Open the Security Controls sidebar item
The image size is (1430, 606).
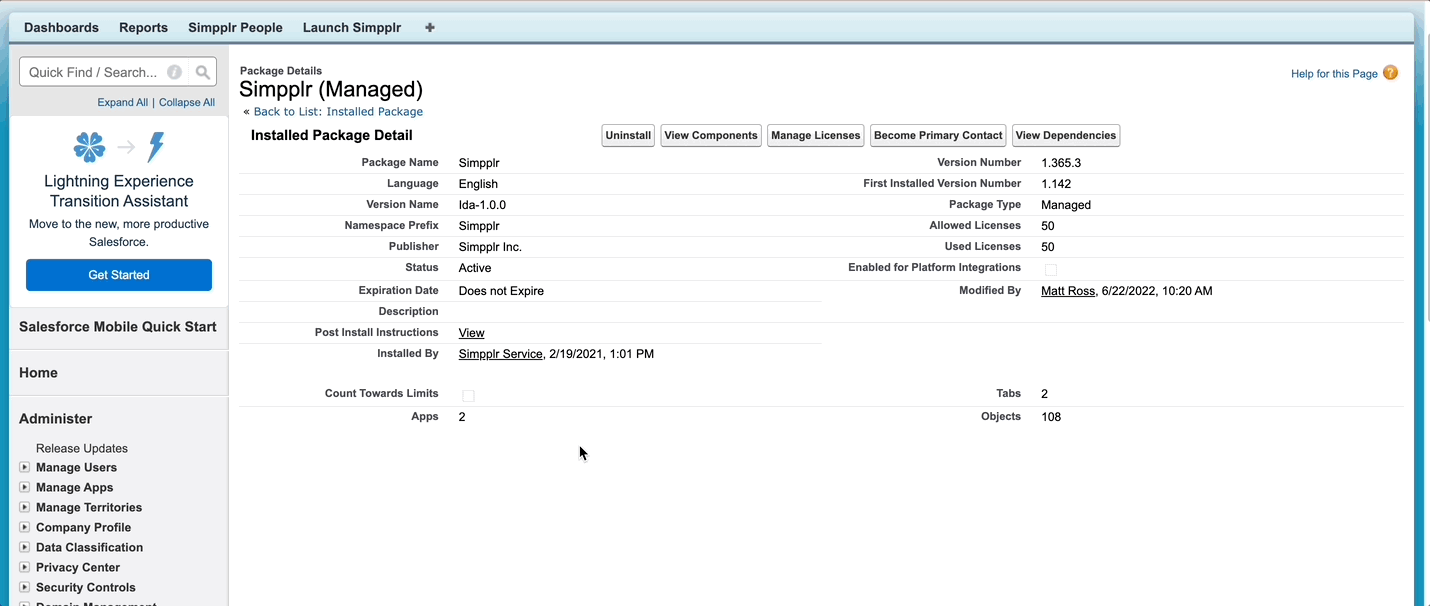click(86, 587)
